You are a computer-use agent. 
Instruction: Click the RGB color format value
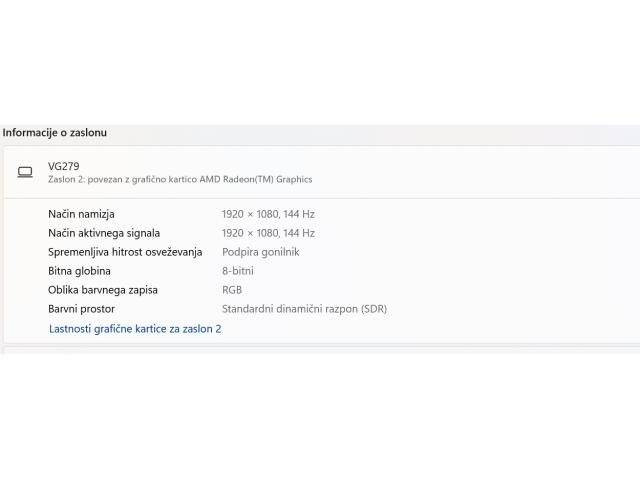232,290
